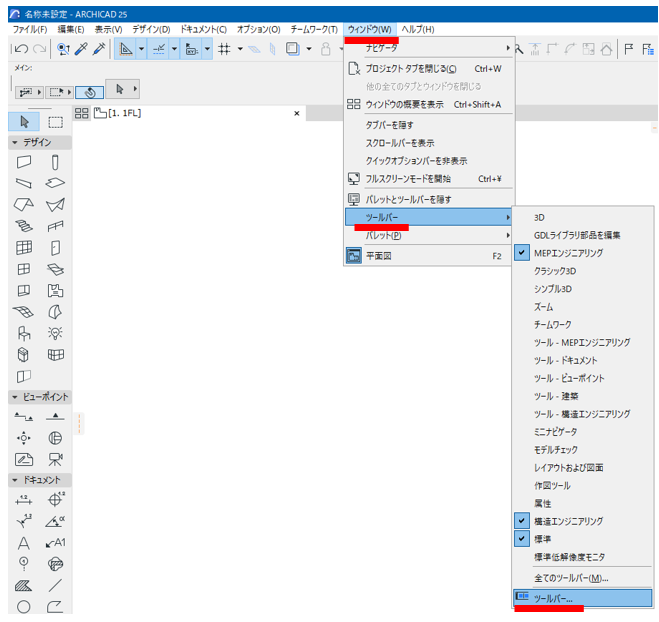Open the オプション(O) menu
The width and height of the screenshot is (659, 622).
point(258,29)
